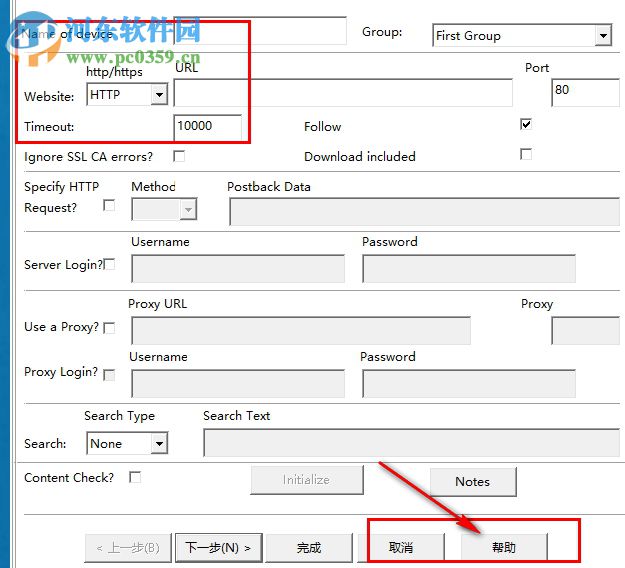Image resolution: width=625 pixels, height=568 pixels.
Task: Click the Server Login Password field
Action: point(469,269)
